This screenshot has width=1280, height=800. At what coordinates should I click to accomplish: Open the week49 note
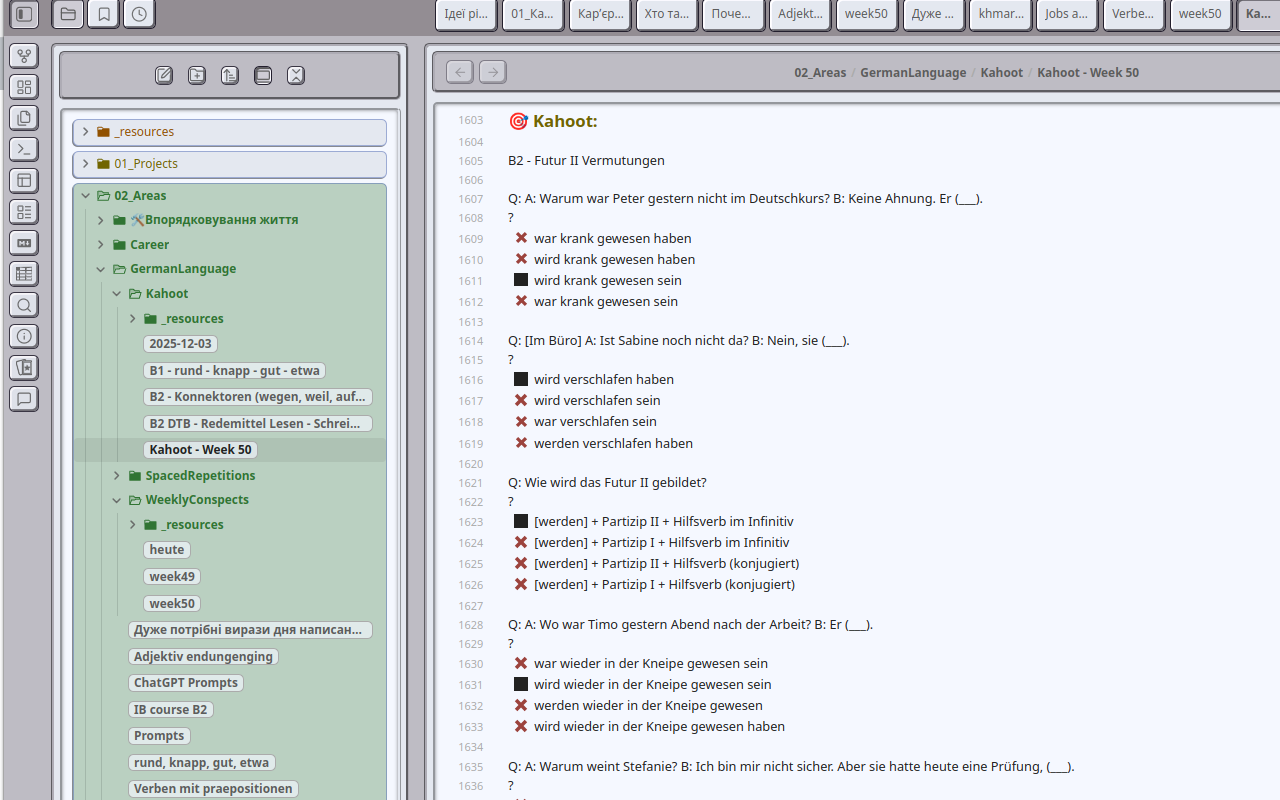[173, 577]
